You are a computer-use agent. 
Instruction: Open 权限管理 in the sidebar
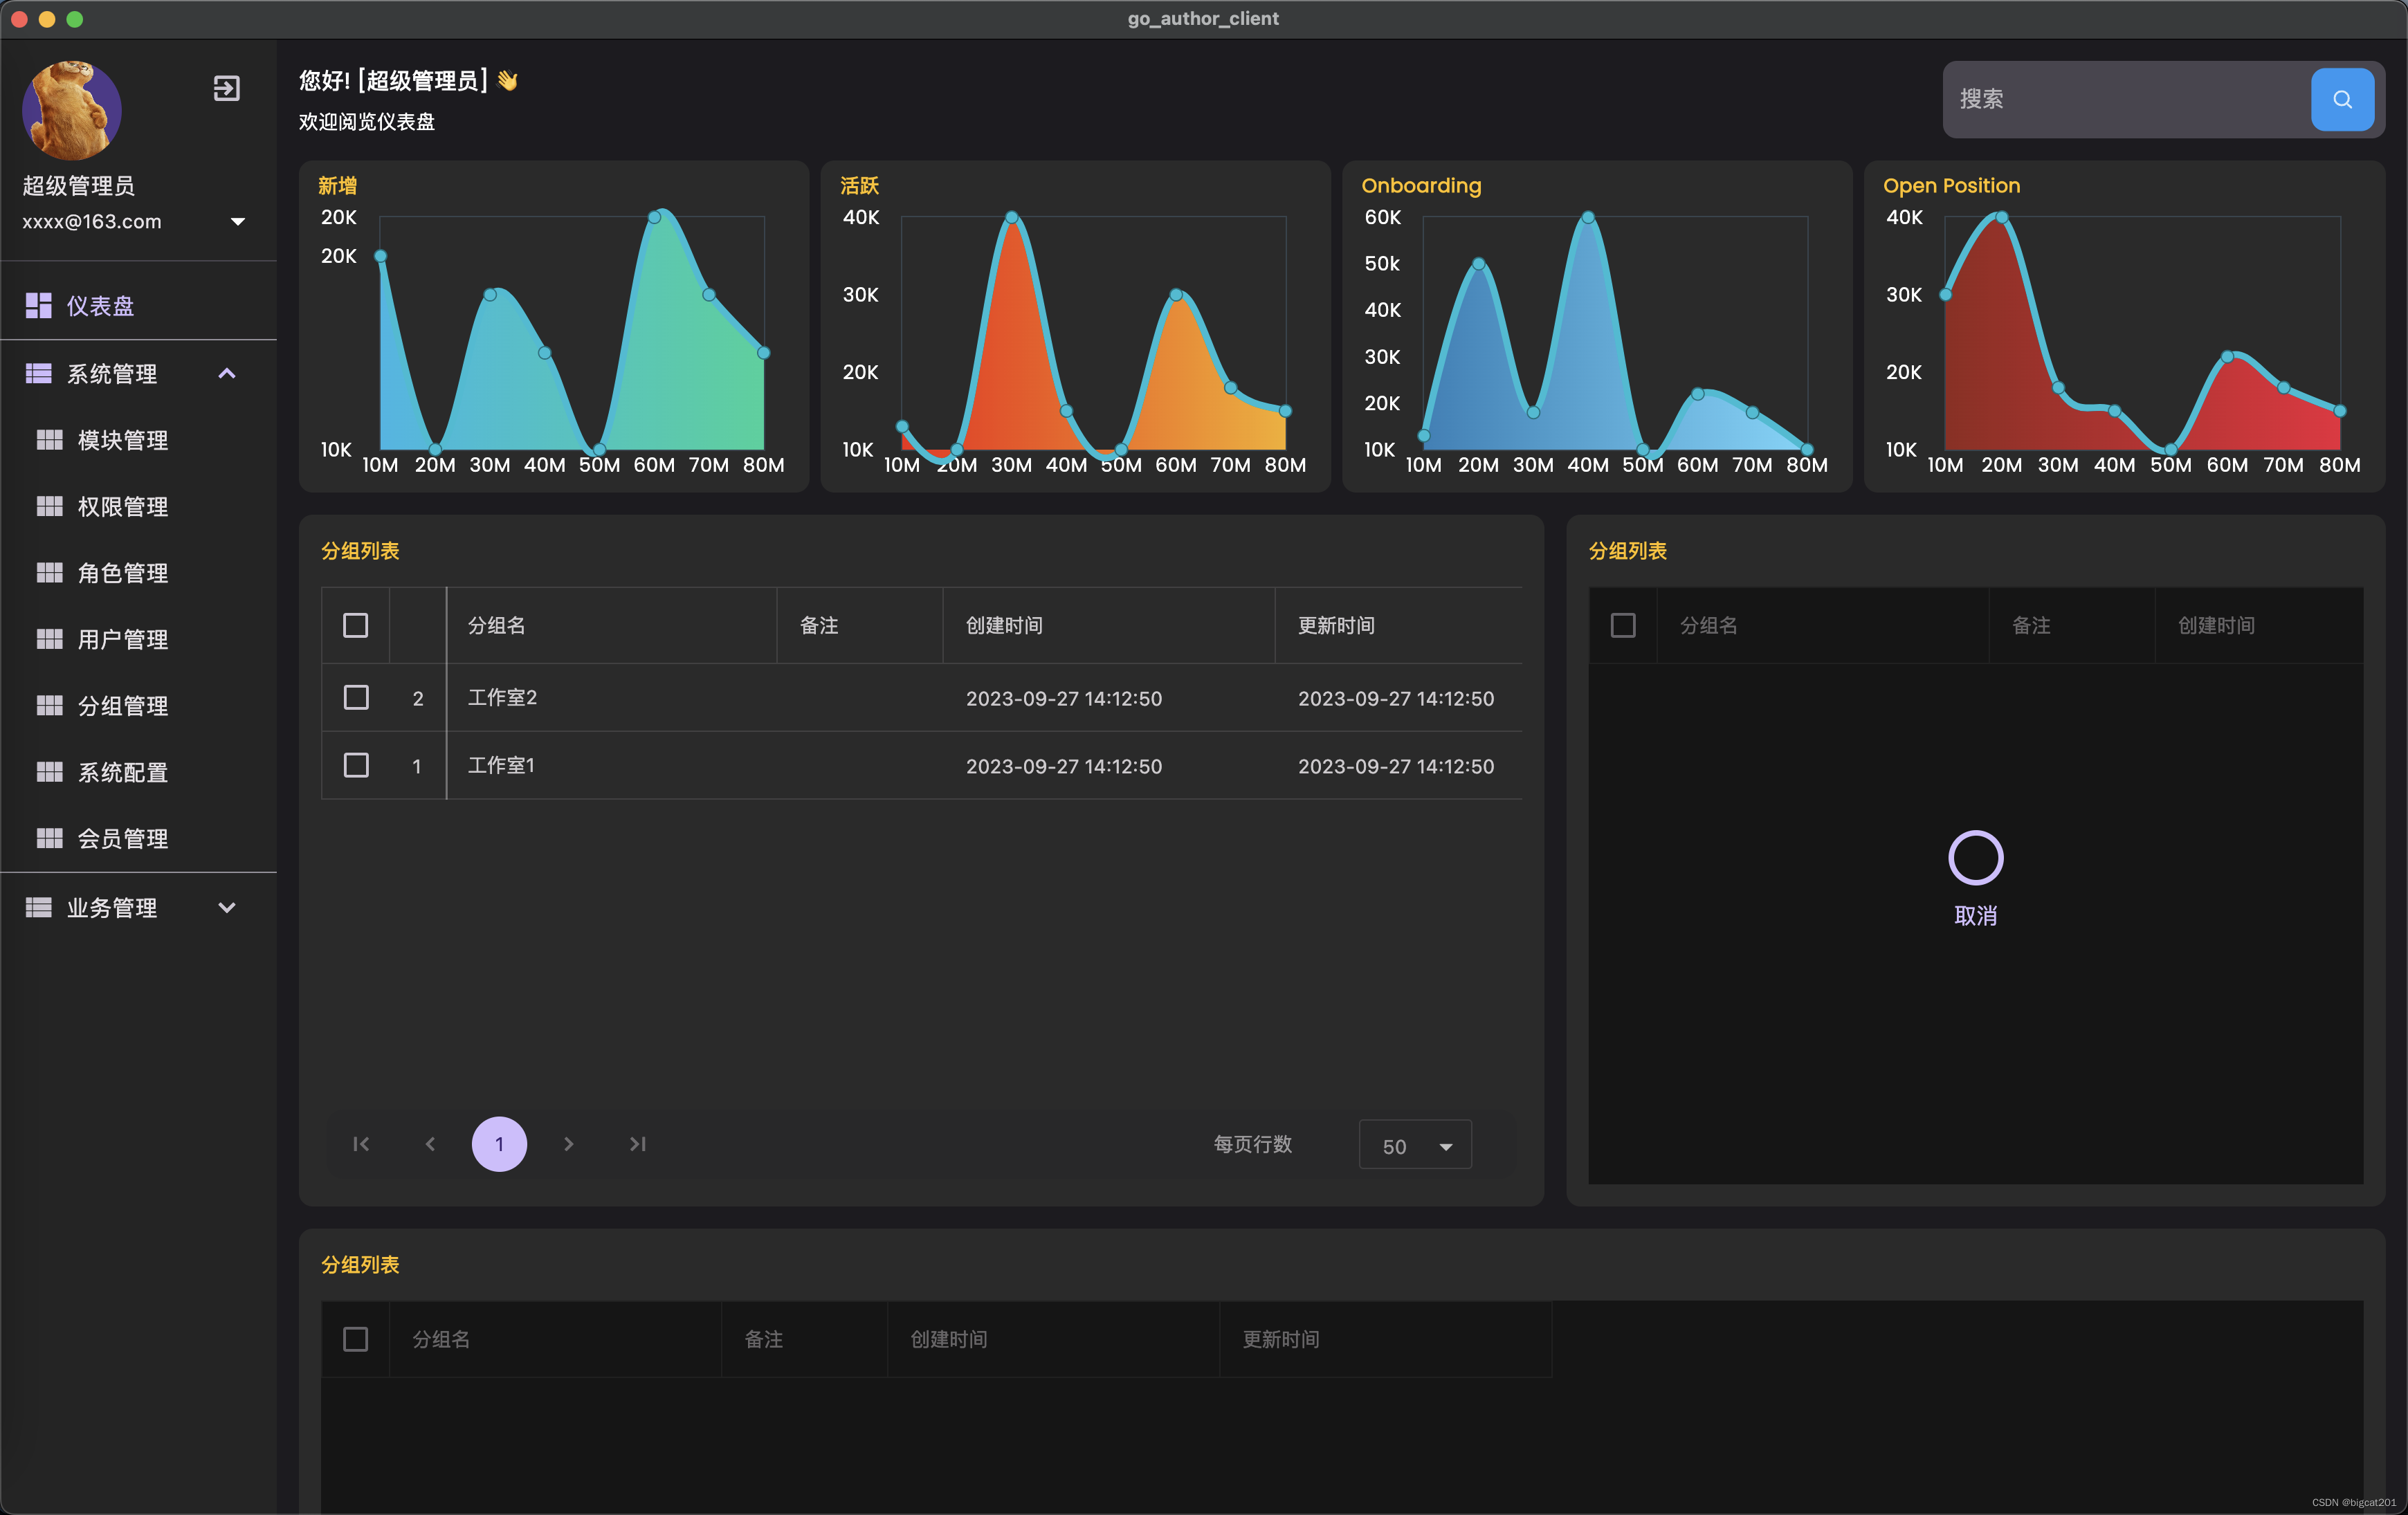click(122, 506)
